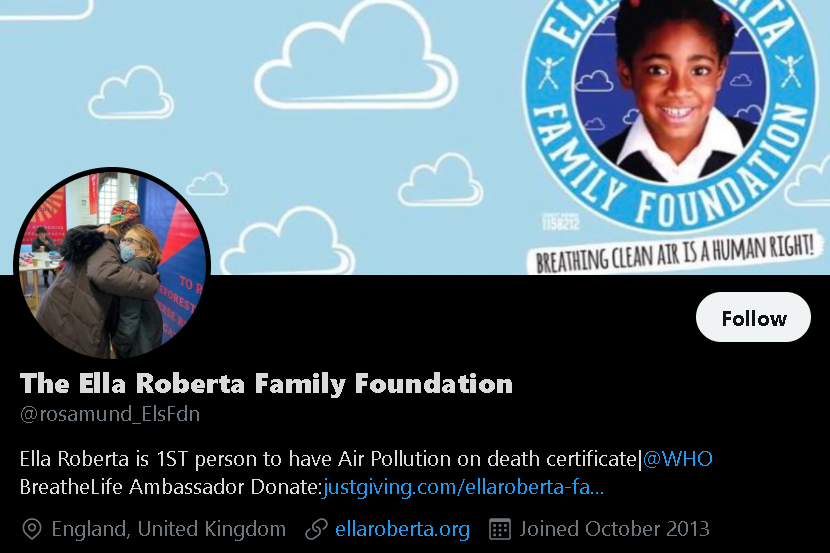
Task: Select the profile name The Ella Roberta Family Foundation
Action: coord(266,383)
